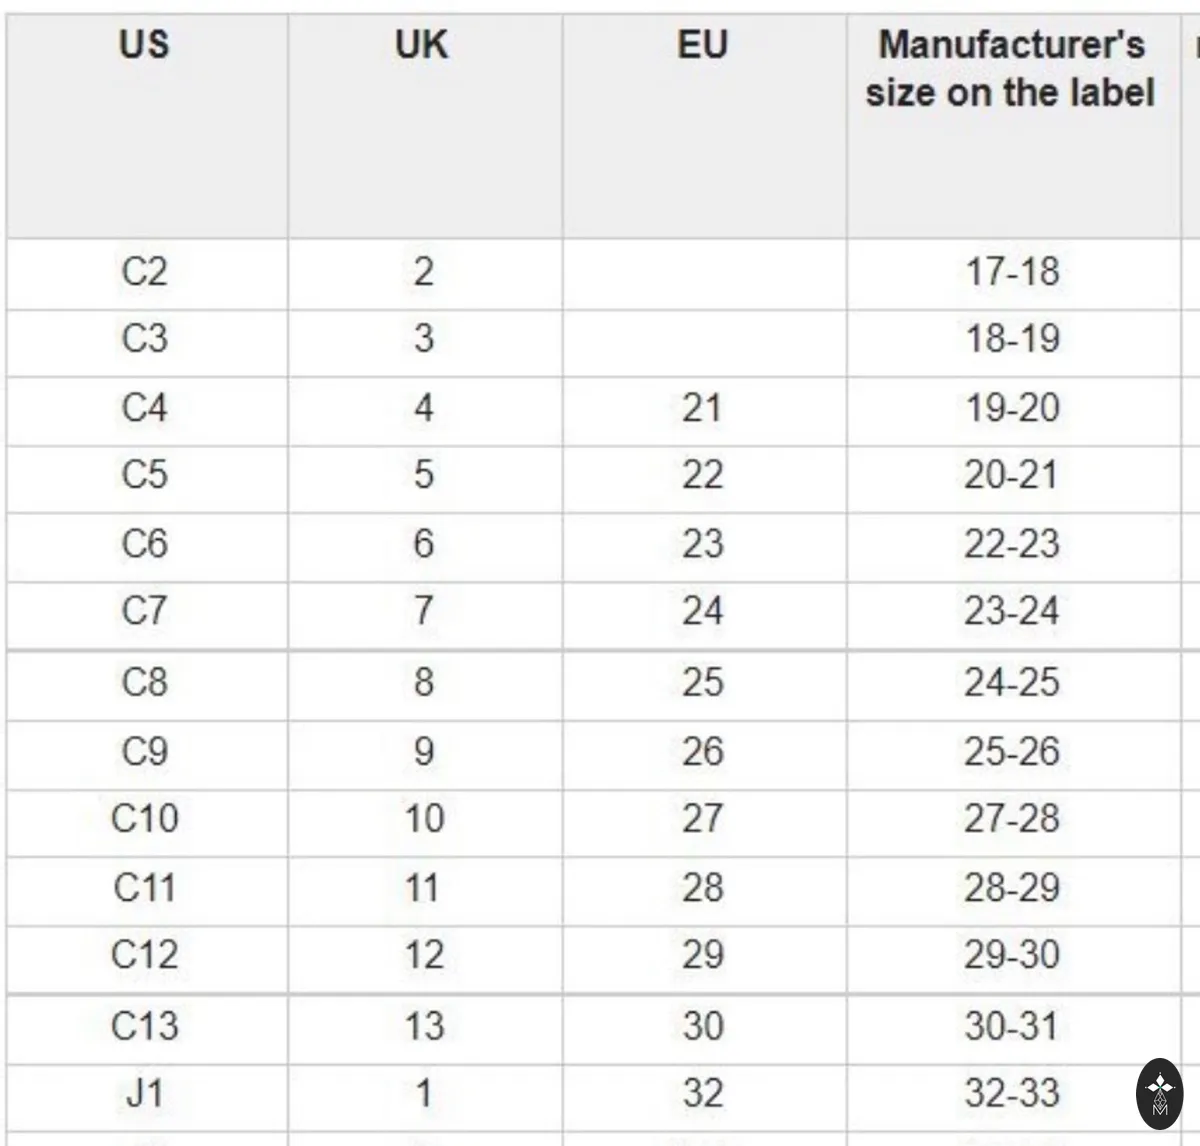Viewport: 1200px width, 1146px height.
Task: Click the 27-28 manufacturer size cell
Action: pyautogui.click(x=1013, y=823)
